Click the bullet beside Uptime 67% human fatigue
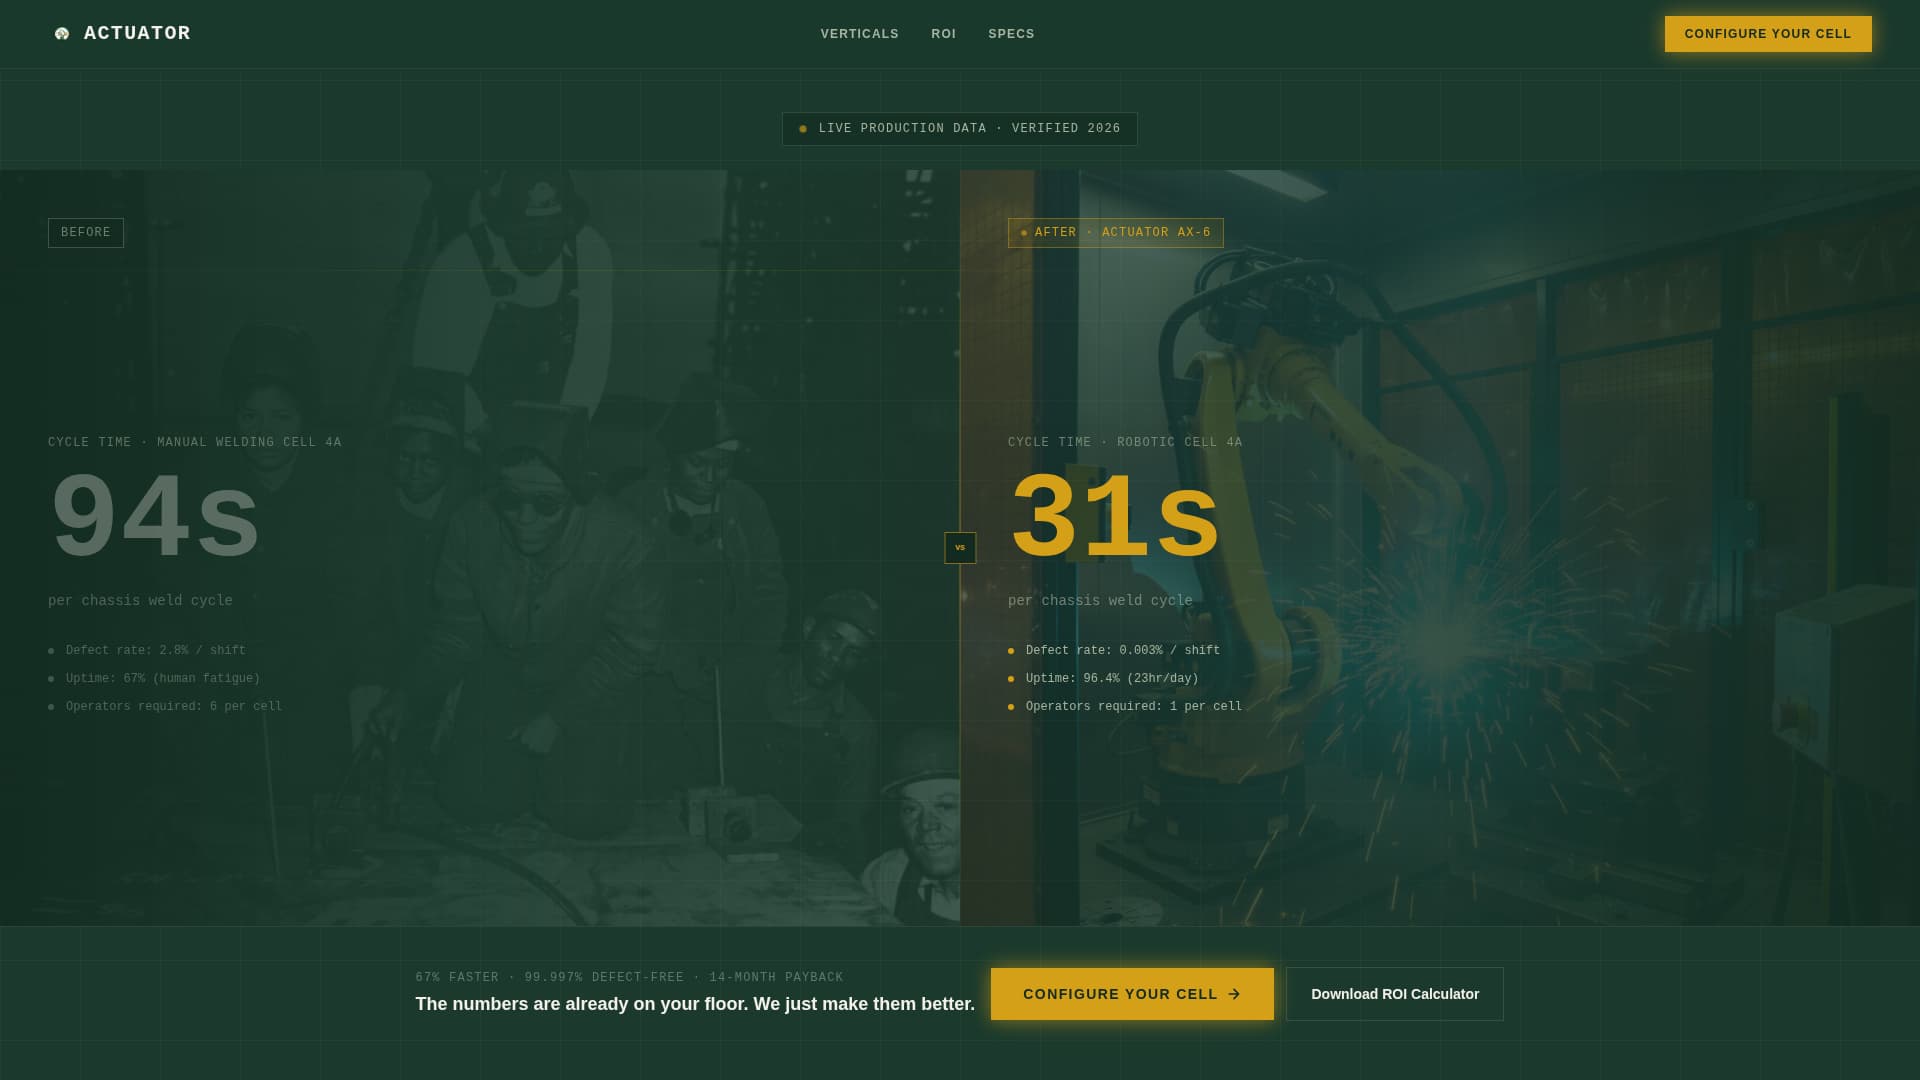 (52, 678)
